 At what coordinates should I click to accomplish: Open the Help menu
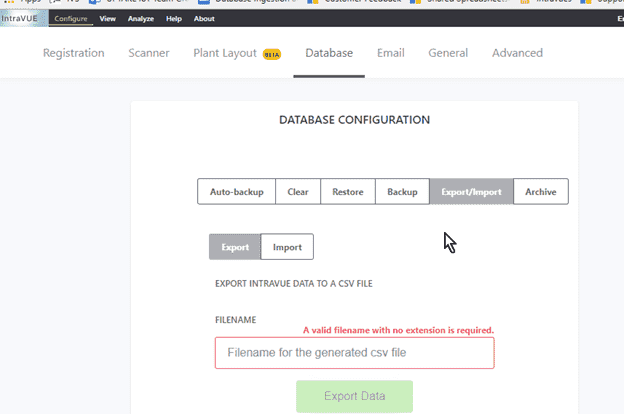(x=174, y=19)
